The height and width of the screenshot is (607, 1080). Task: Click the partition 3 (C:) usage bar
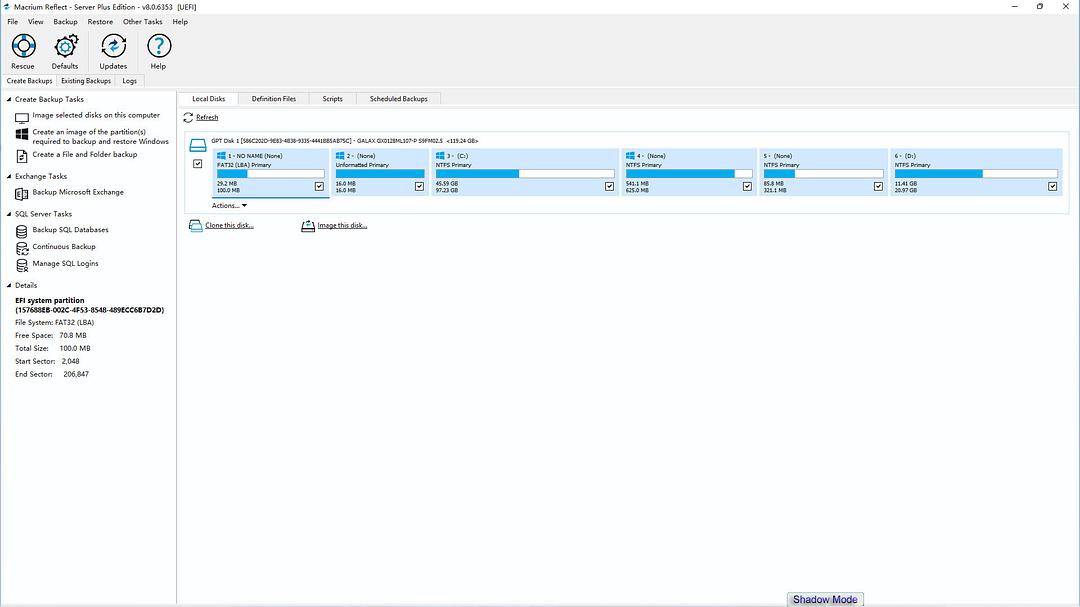525,174
